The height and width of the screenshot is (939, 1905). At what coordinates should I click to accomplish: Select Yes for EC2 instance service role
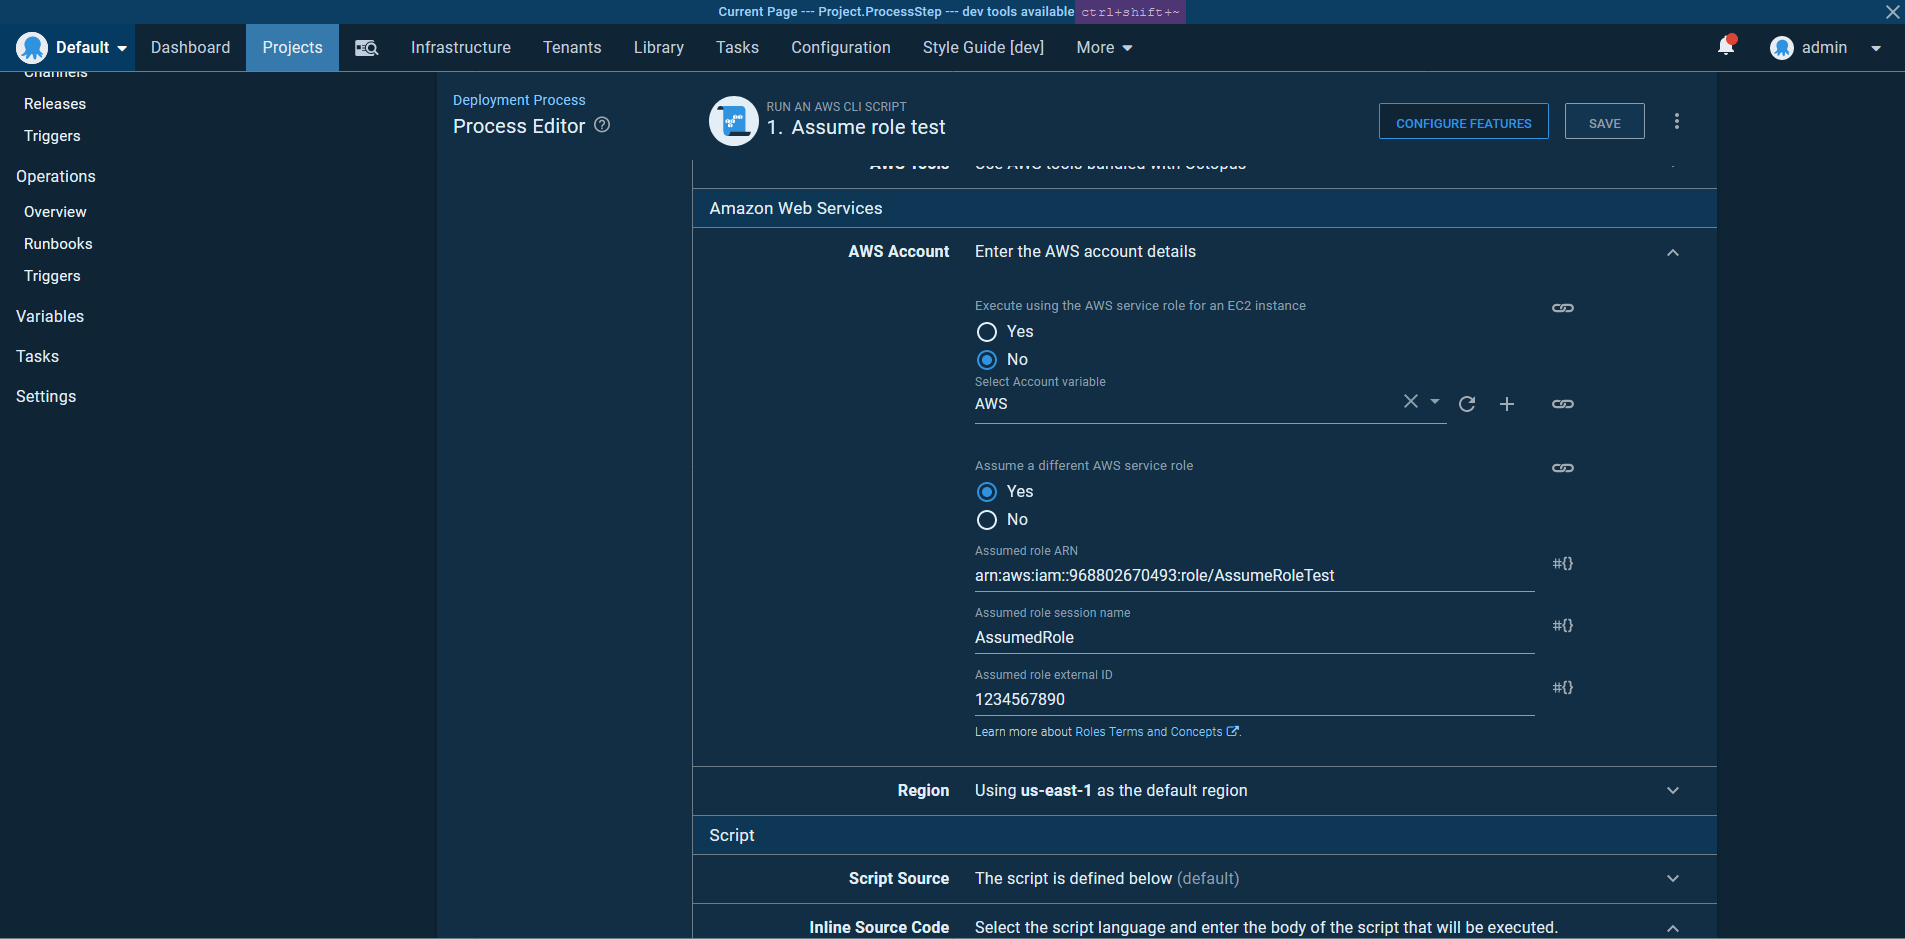pyautogui.click(x=986, y=332)
